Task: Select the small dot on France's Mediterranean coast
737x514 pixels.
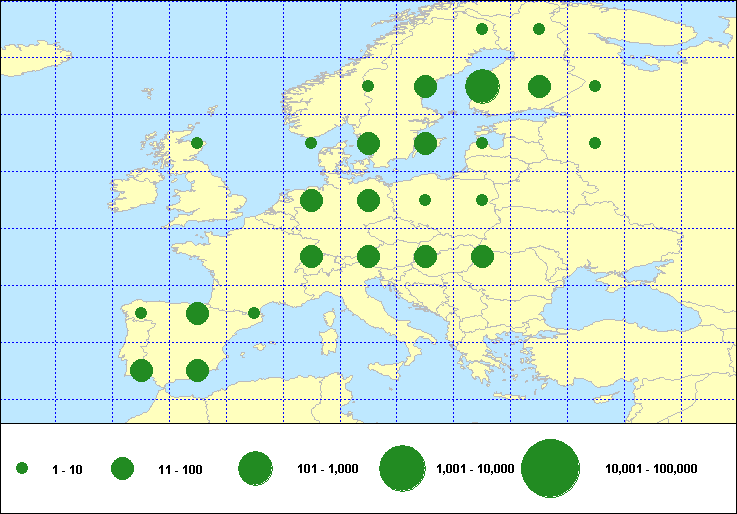Action: tap(254, 313)
